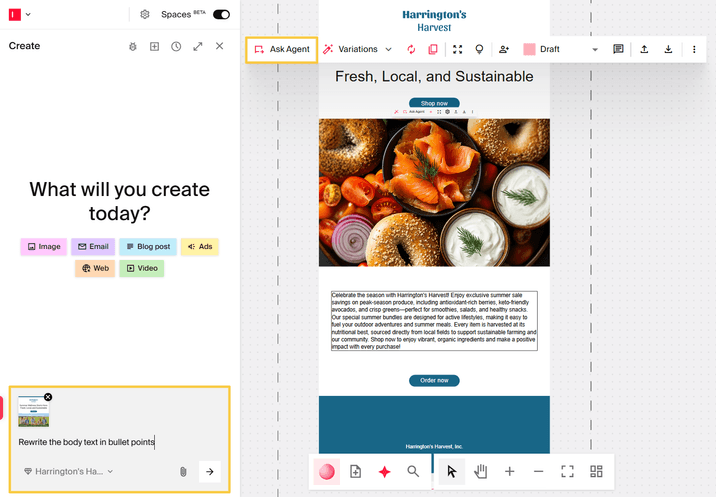
Task: Select the hand pan tool
Action: pyautogui.click(x=481, y=471)
